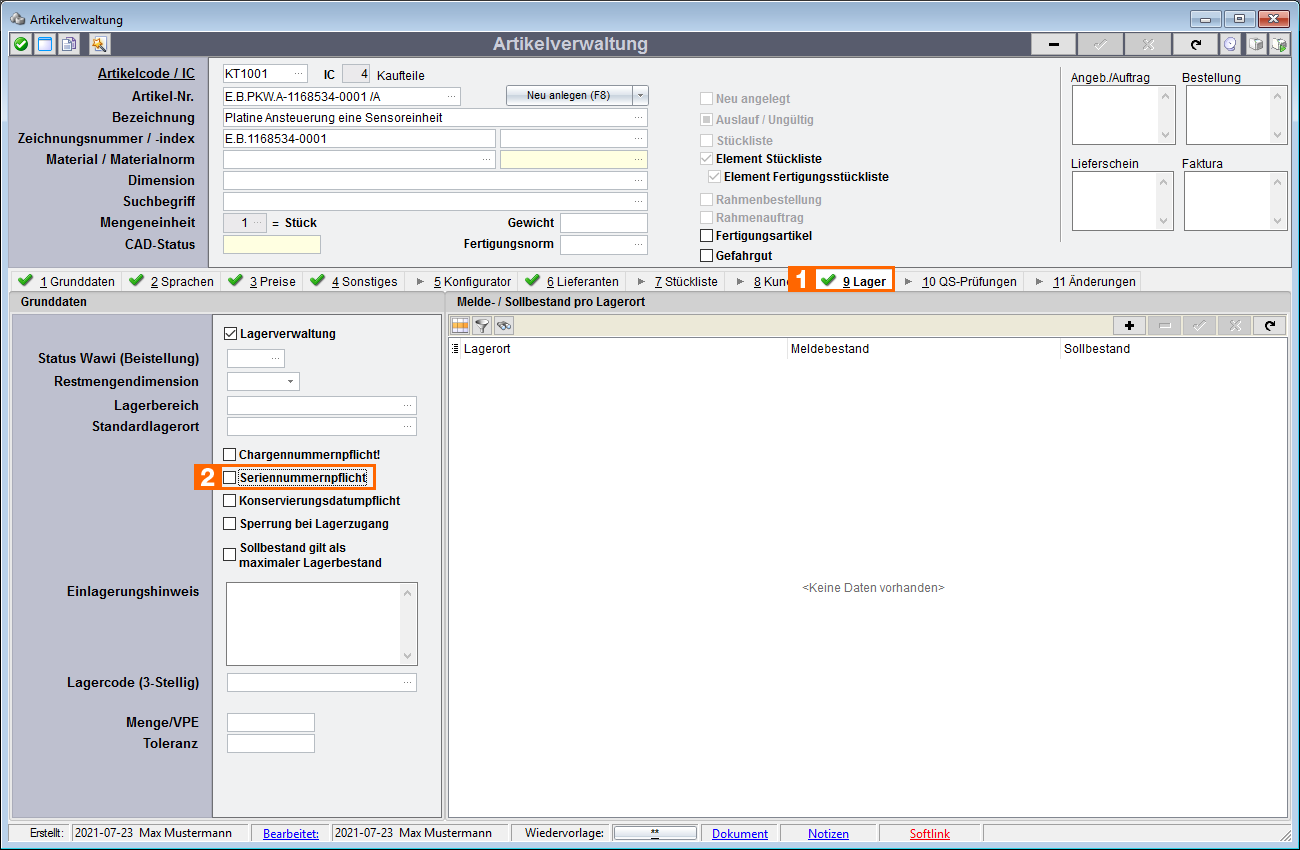This screenshot has width=1300, height=850.
Task: Open Lagerbereich lookup ellipsis button
Action: [x=407, y=405]
